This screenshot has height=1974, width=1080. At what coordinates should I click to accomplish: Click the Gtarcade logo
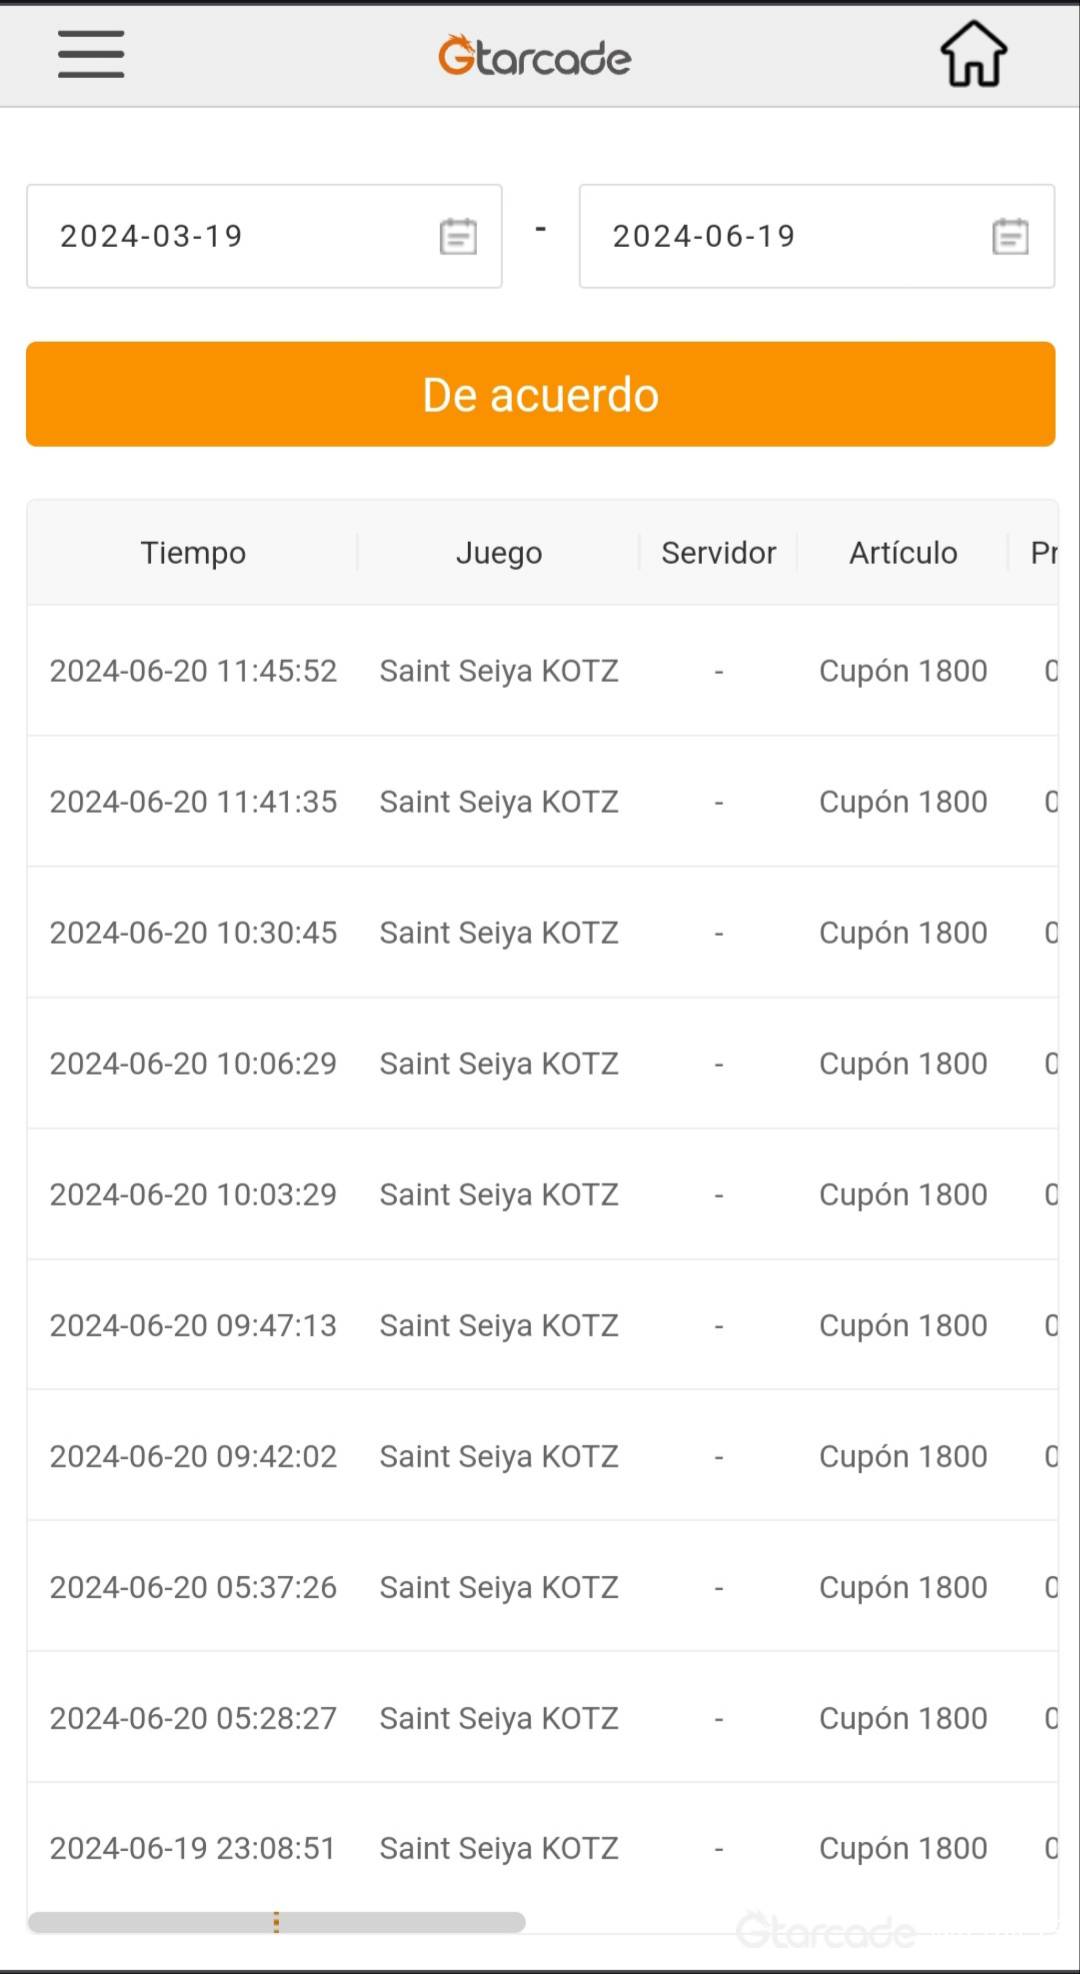[x=535, y=57]
